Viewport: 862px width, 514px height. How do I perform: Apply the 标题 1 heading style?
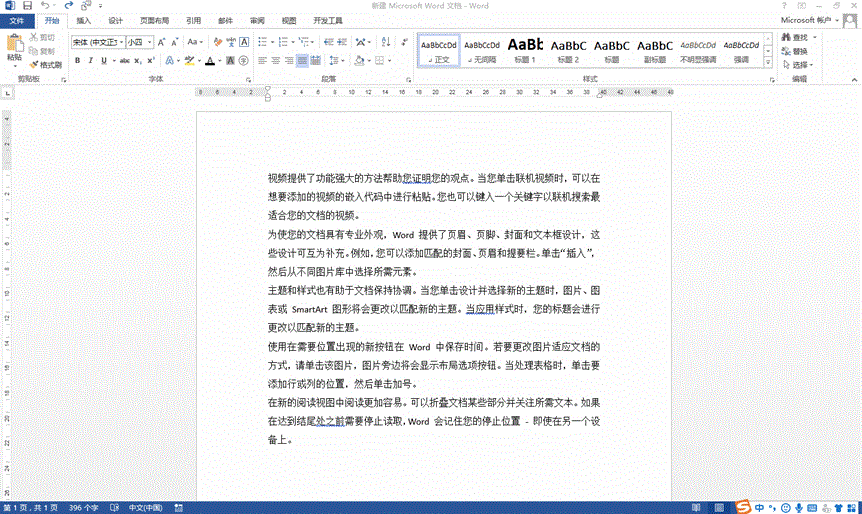pos(525,50)
